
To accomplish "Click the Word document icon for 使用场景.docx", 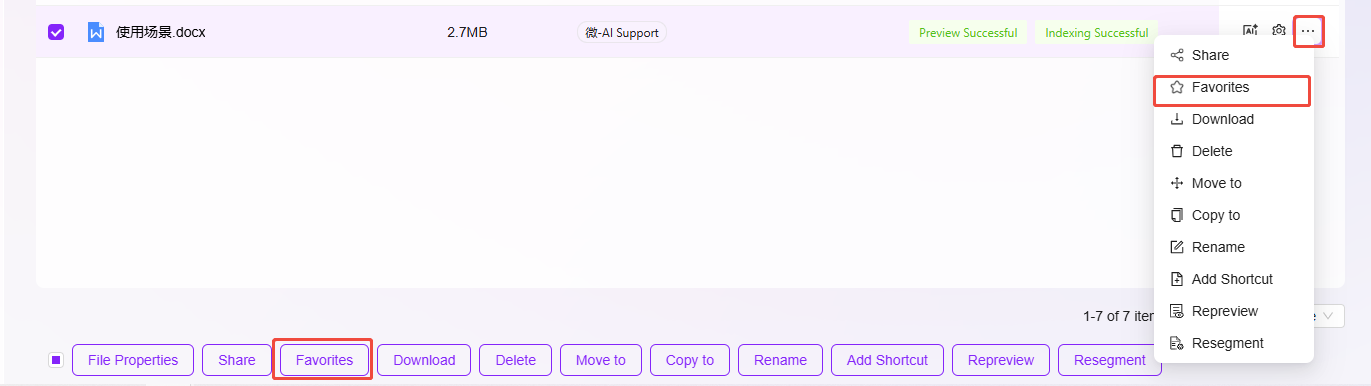I will click(x=96, y=32).
